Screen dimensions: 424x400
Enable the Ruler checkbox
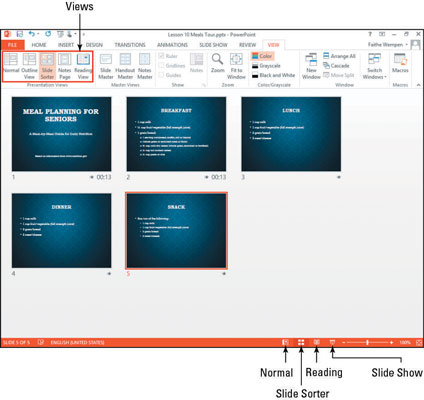pos(161,56)
